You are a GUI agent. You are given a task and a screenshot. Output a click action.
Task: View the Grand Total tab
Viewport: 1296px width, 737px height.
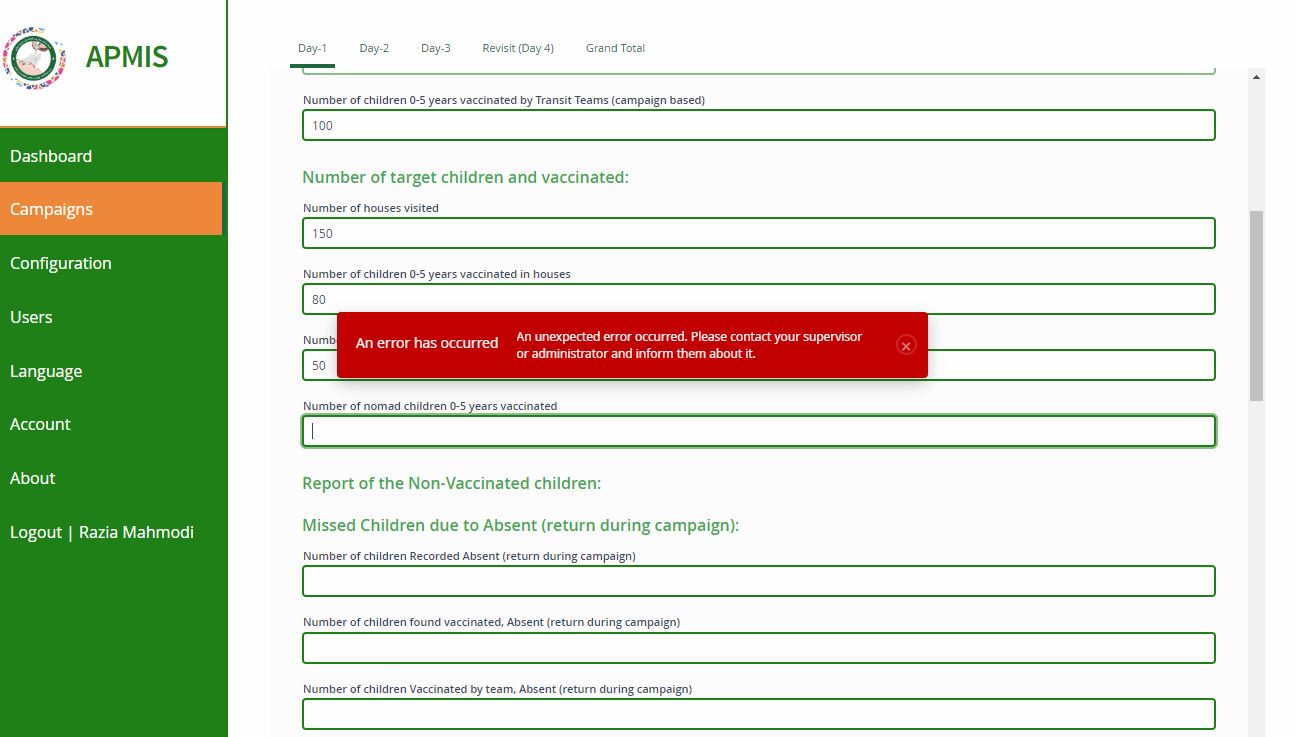point(614,47)
